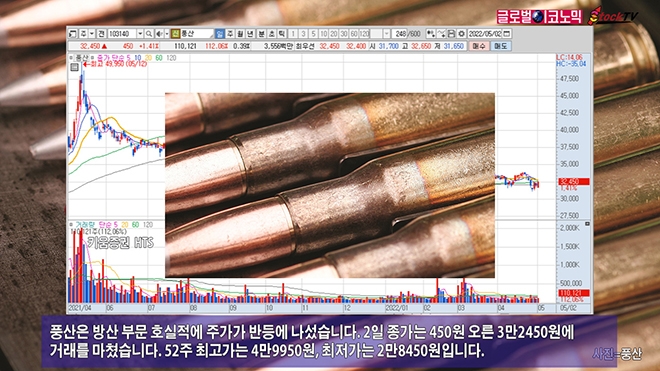Viewport: 660px width, 371px height.
Task: Open the interval dropdown after 120
Action: [x=386, y=34]
